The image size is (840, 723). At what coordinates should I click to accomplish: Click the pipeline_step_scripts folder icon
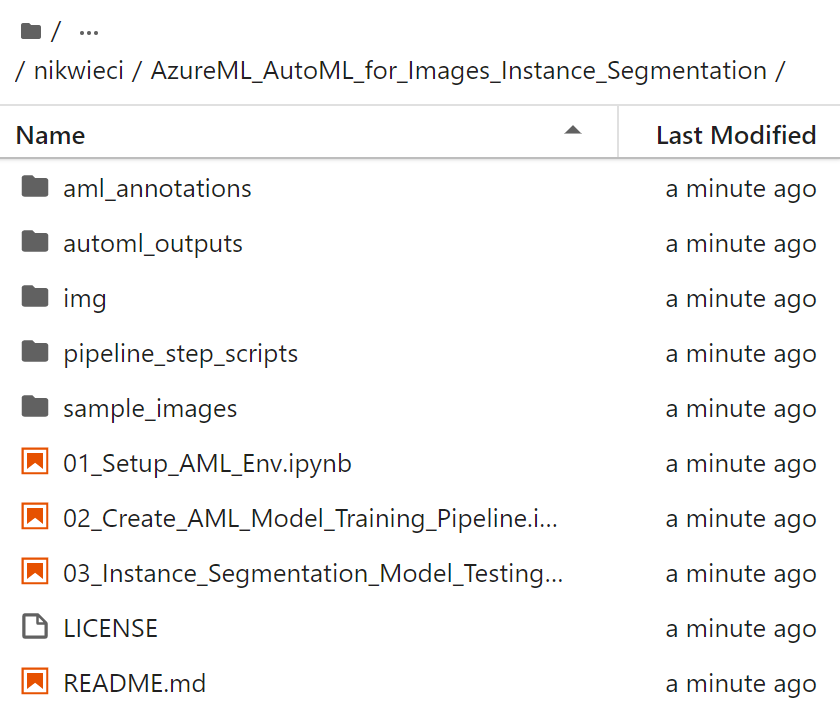tap(35, 353)
